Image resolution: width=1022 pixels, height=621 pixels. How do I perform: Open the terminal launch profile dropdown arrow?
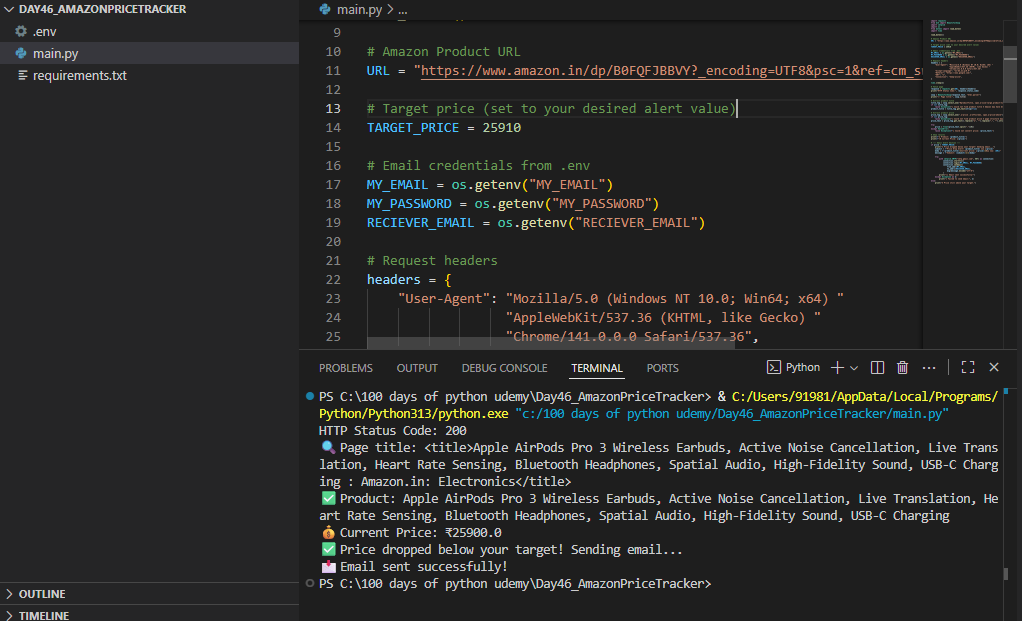pos(854,368)
